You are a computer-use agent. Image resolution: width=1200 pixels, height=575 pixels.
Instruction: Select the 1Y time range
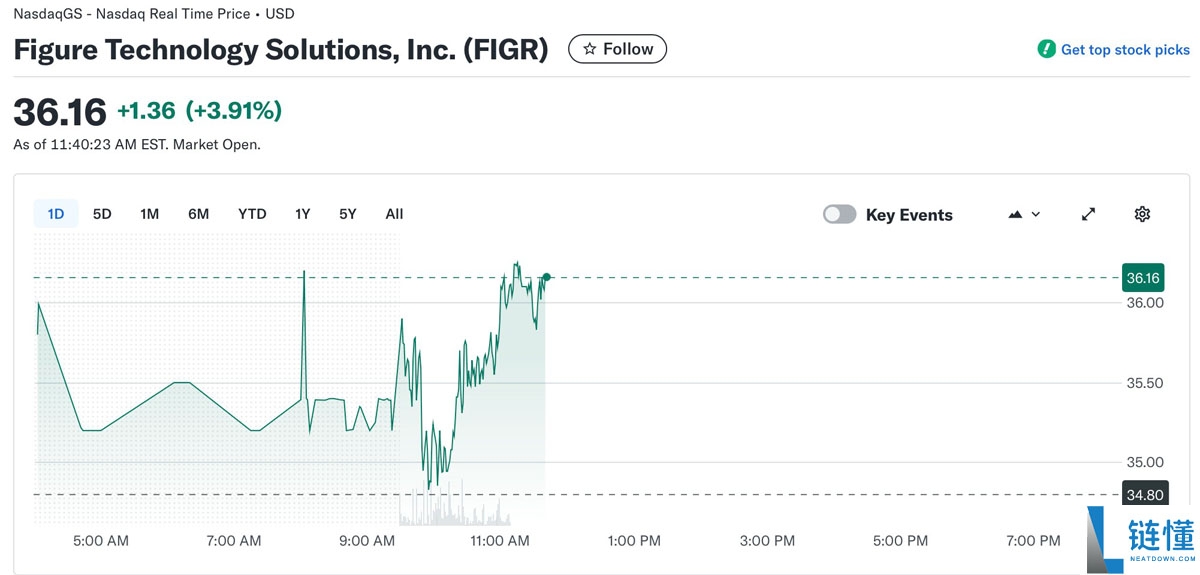[x=302, y=214]
